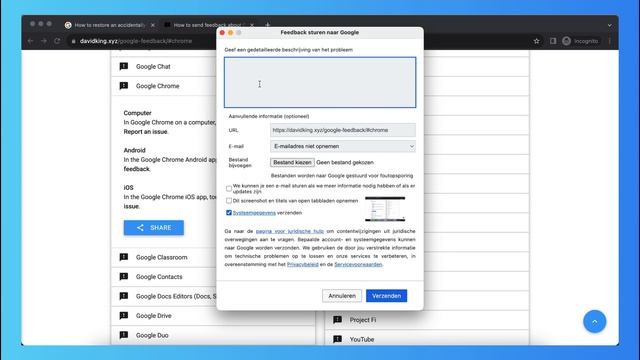The width and height of the screenshot is (640, 360).
Task: Click the Google Chrome feedback icon
Action: pyautogui.click(x=124, y=86)
